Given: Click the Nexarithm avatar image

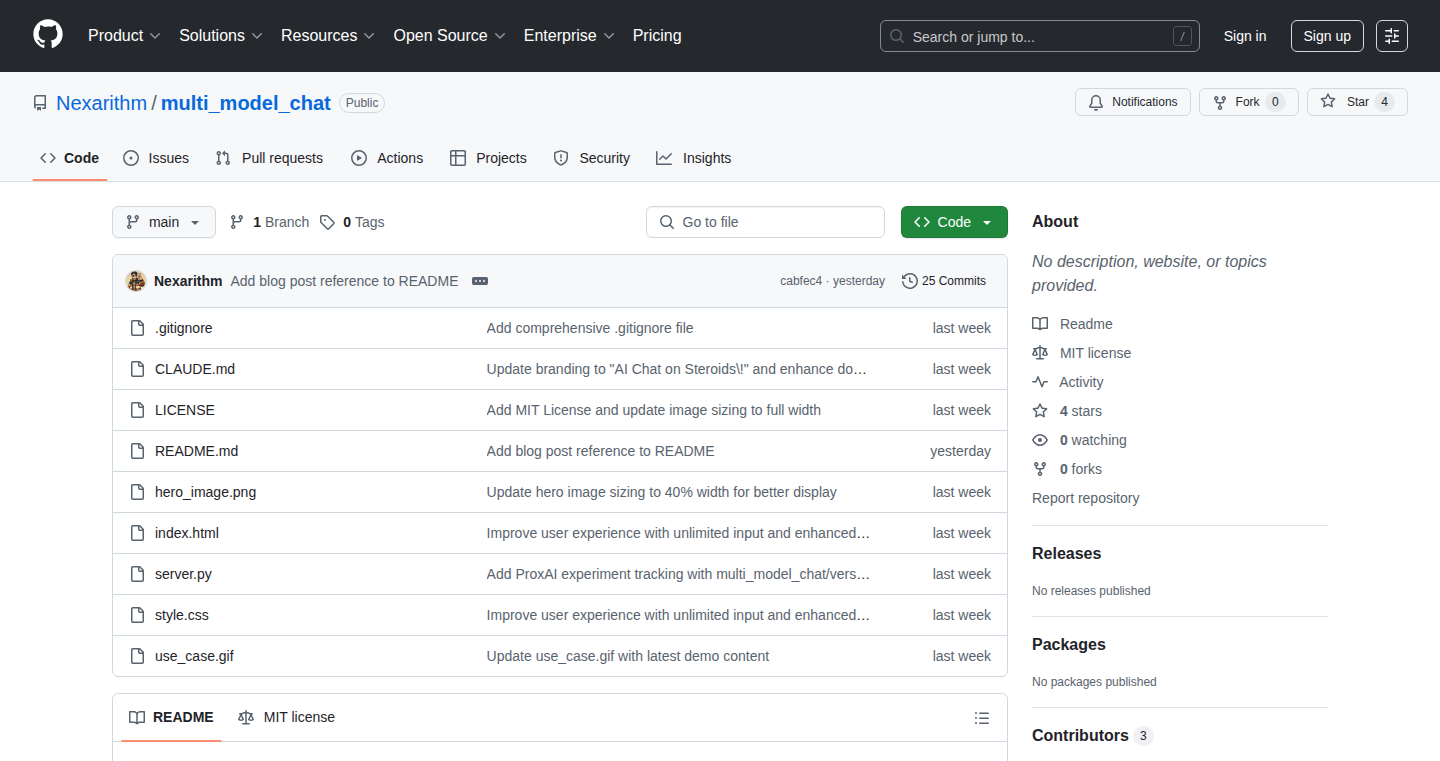Looking at the screenshot, I should 136,281.
